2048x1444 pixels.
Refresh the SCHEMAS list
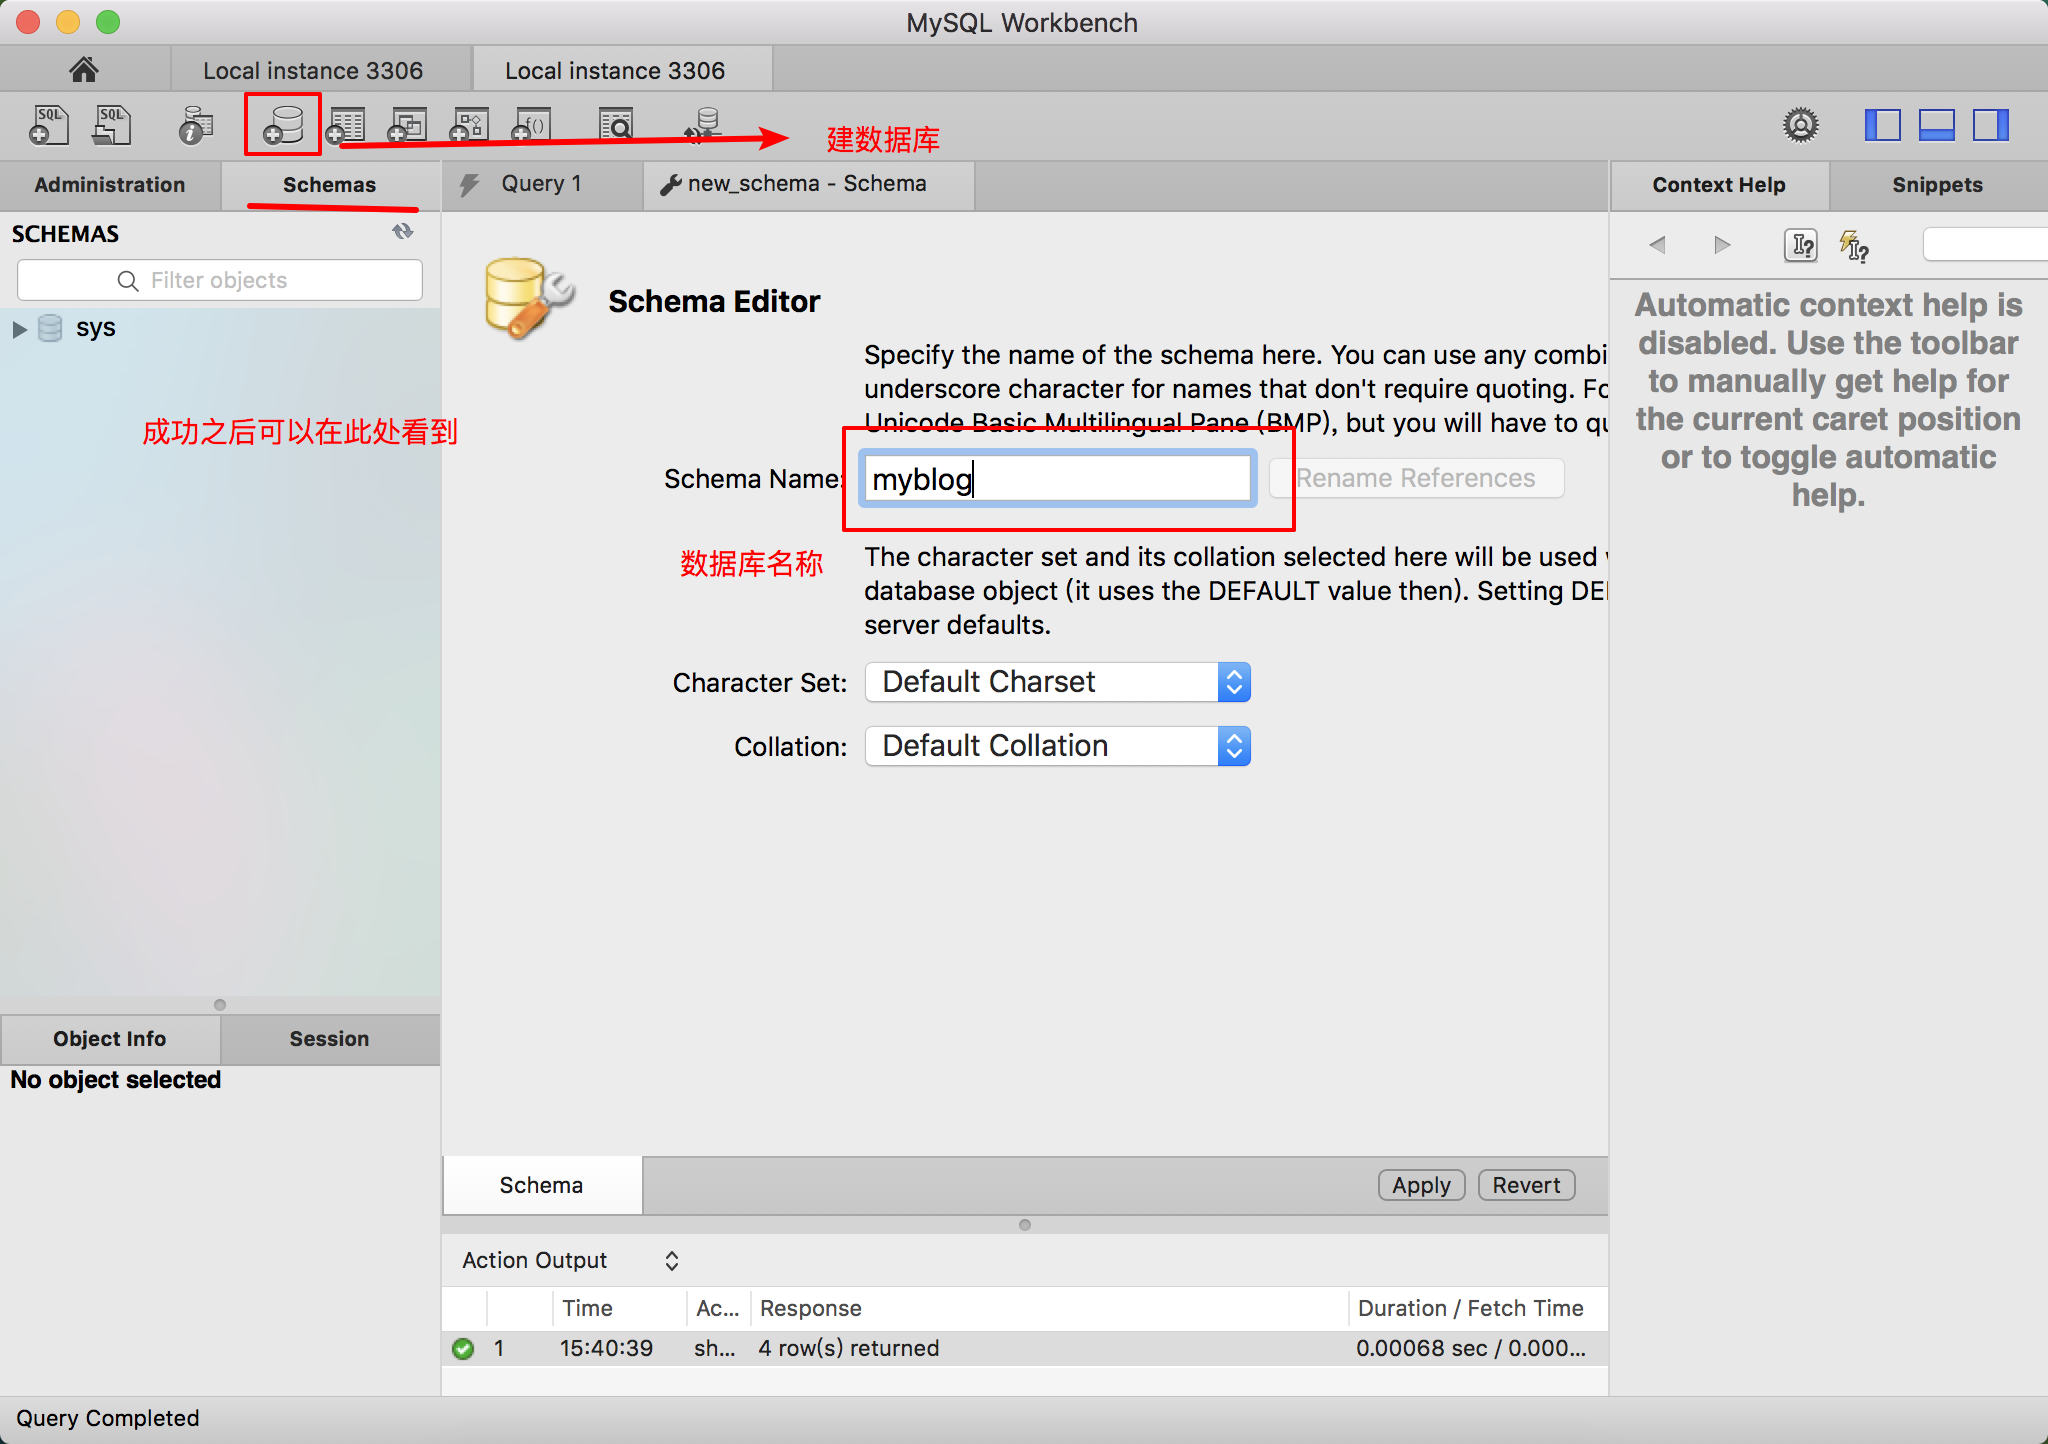(402, 232)
